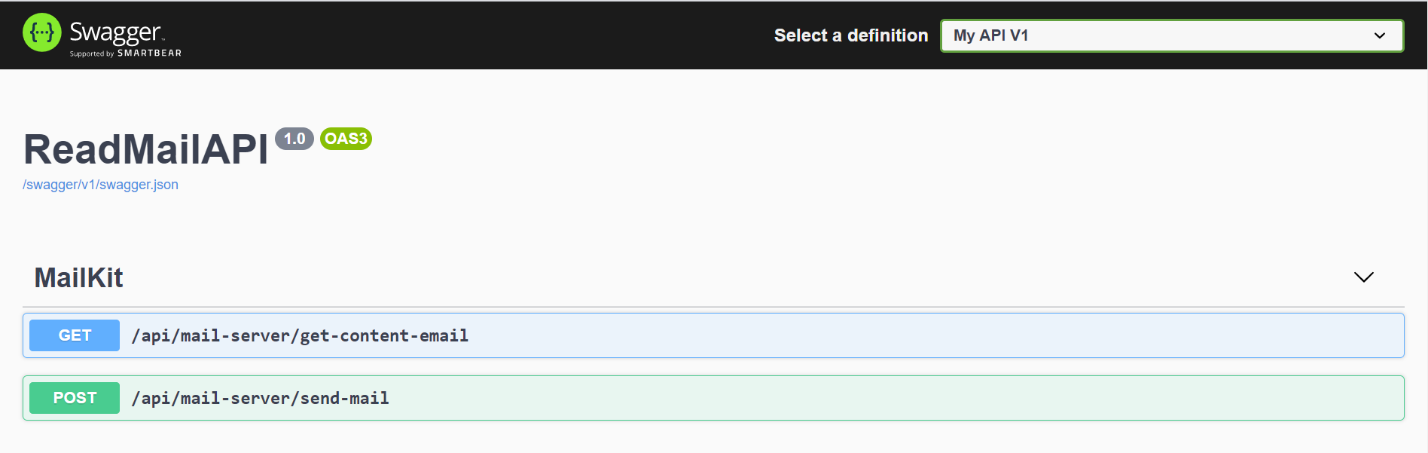Click the green POST method badge
Viewport: 1428px width, 453px height.
(75, 398)
